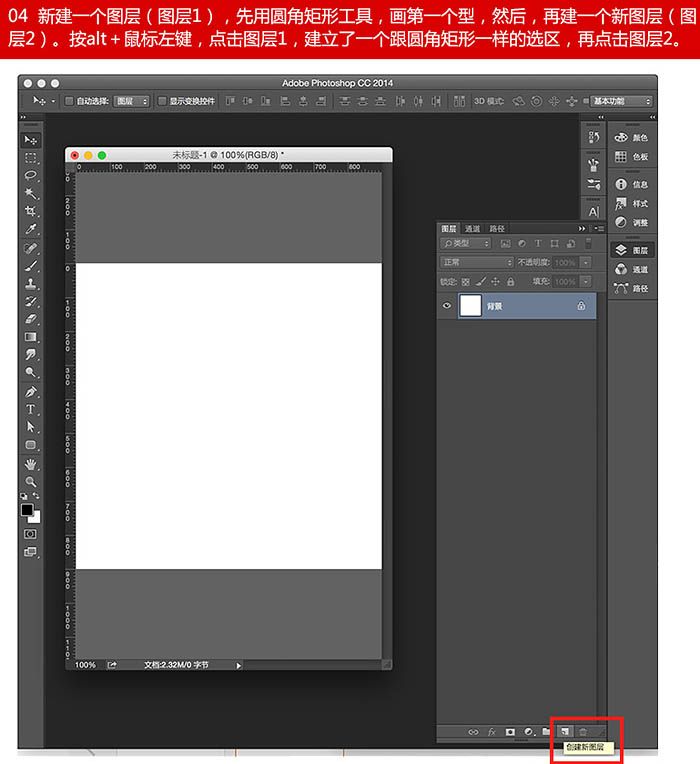Pick the Crop tool in toolbar
700x764 pixels.
coord(31,212)
